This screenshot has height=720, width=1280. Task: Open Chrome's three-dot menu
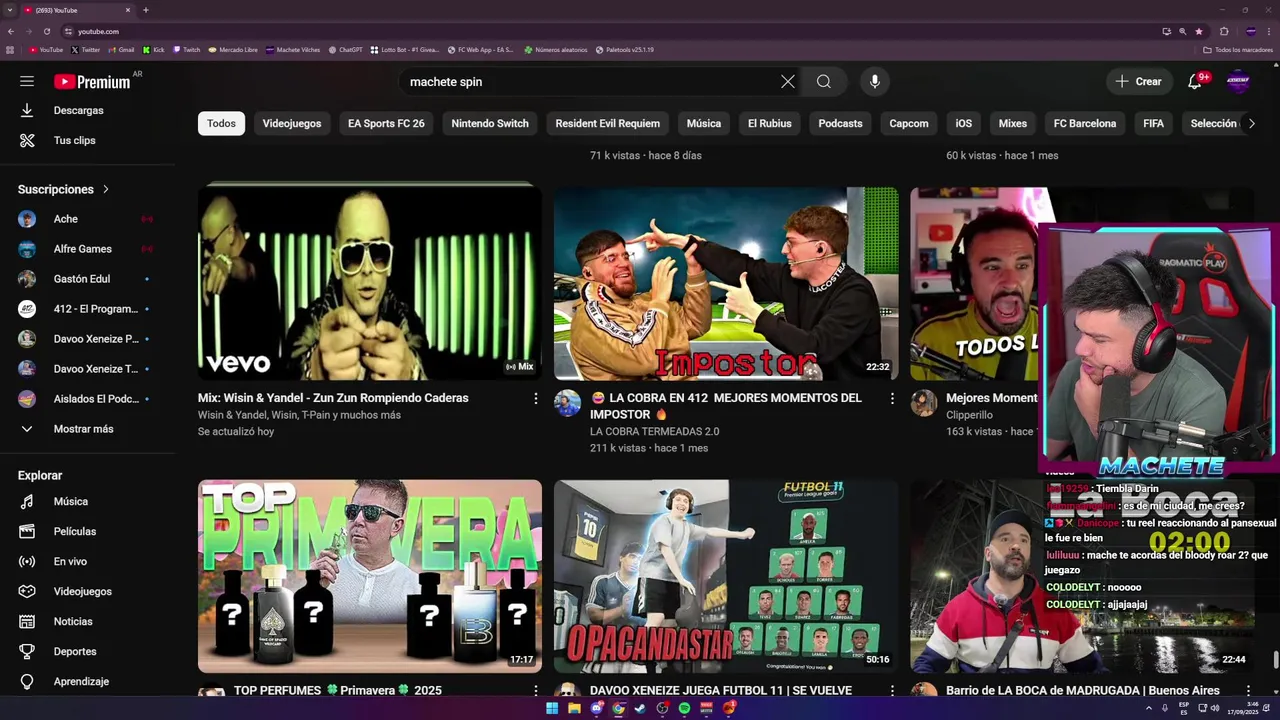1269,31
